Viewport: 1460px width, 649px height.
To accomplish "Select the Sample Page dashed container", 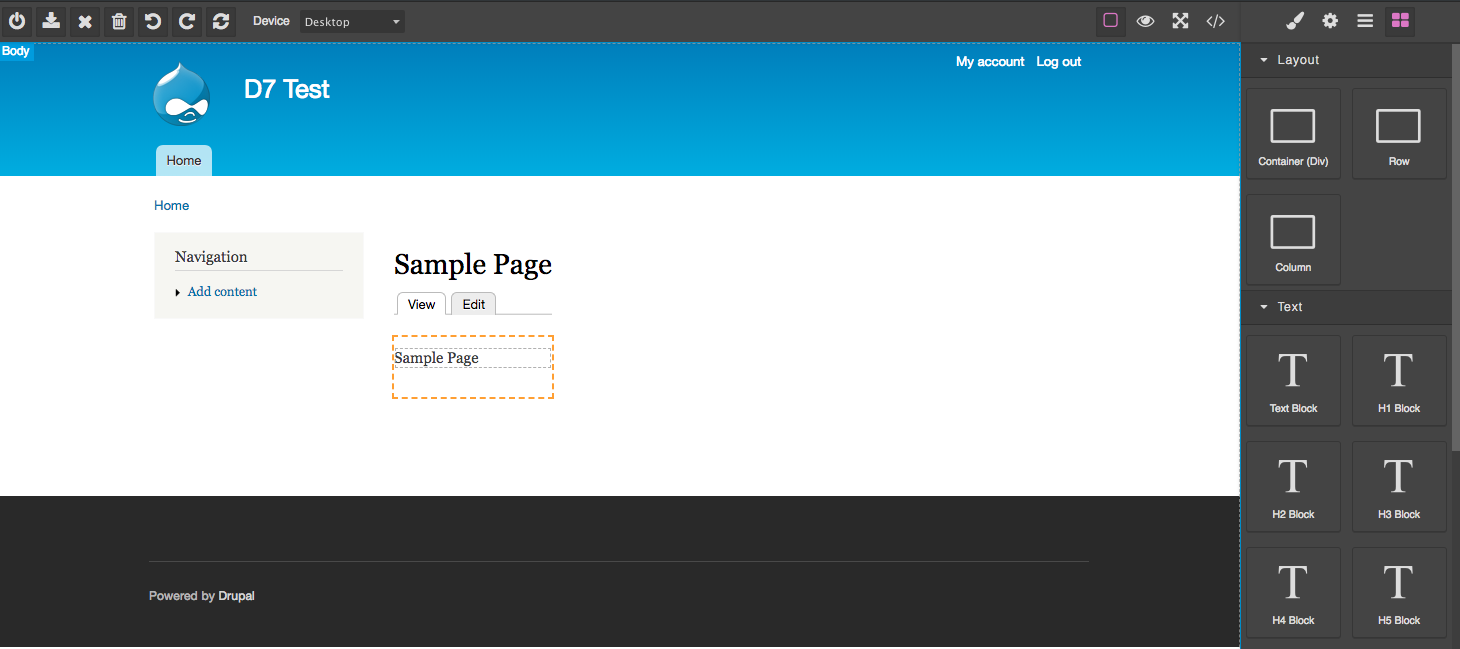I will point(472,367).
